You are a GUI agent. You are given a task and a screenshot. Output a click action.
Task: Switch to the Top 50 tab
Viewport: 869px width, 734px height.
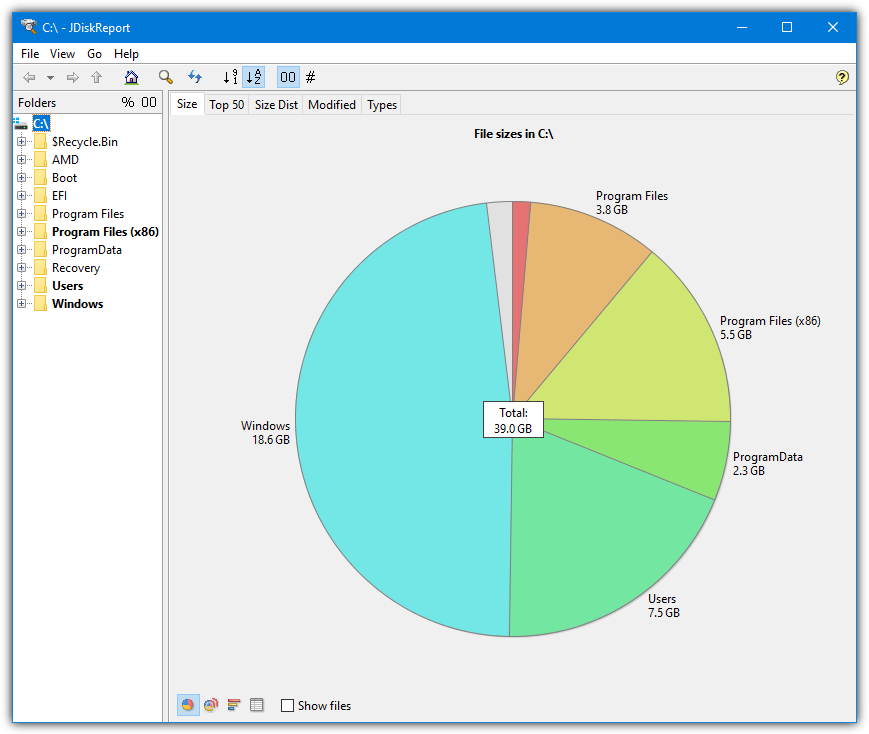(227, 105)
